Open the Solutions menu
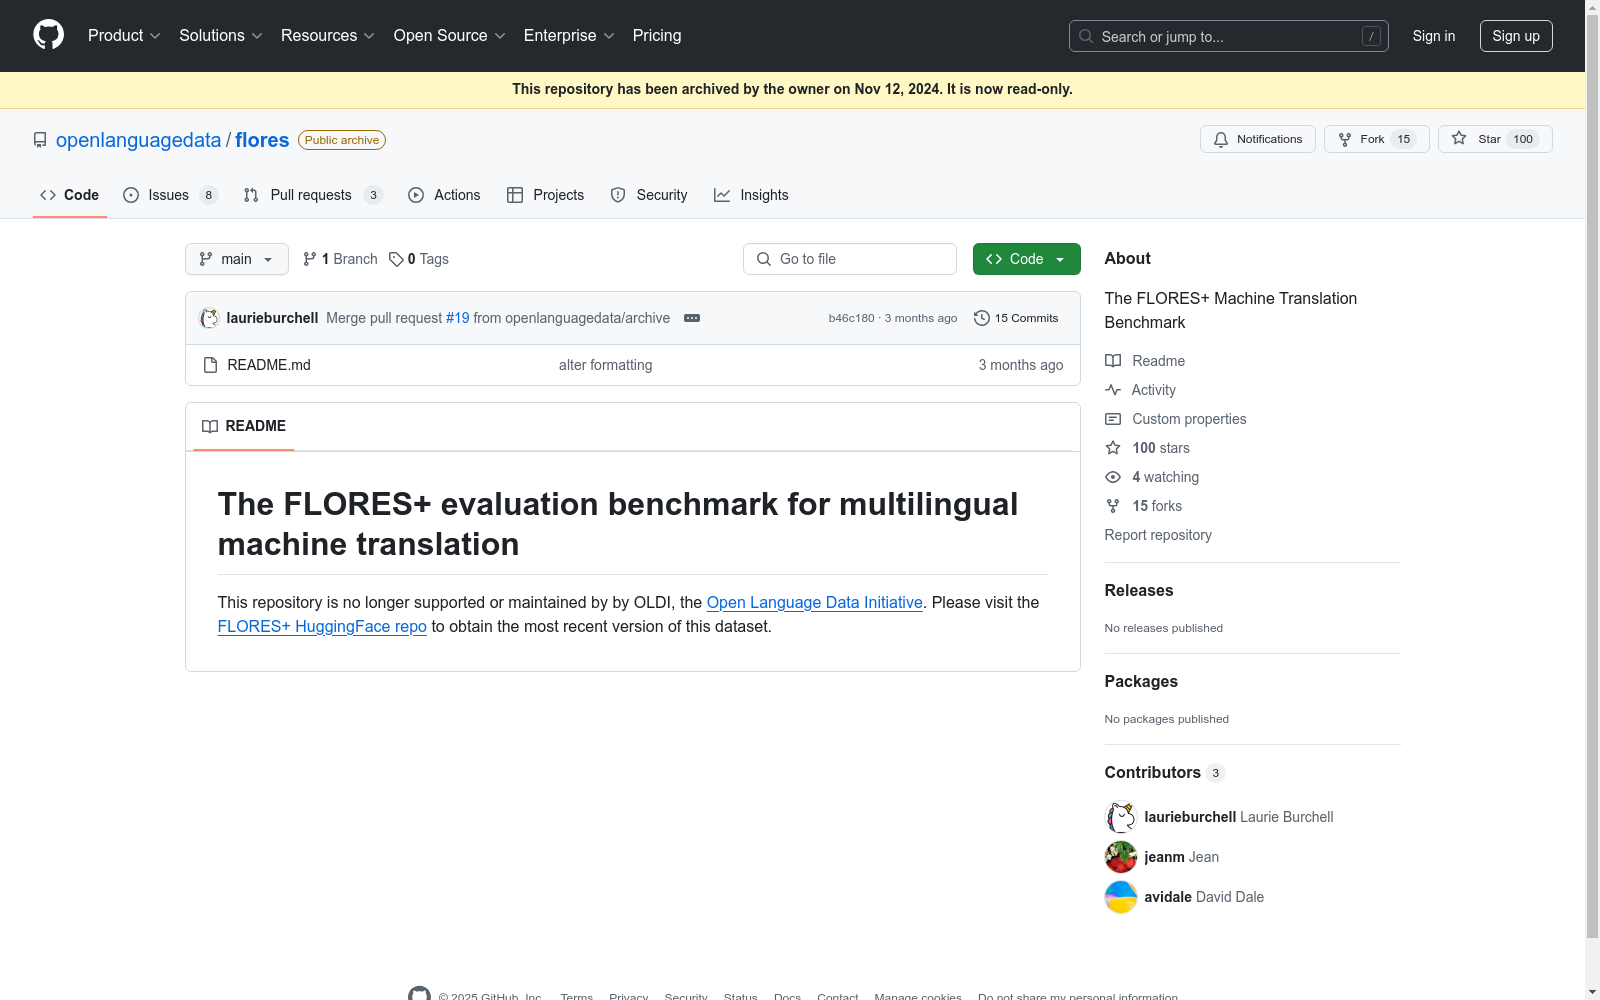The image size is (1600, 1000). click(x=220, y=36)
